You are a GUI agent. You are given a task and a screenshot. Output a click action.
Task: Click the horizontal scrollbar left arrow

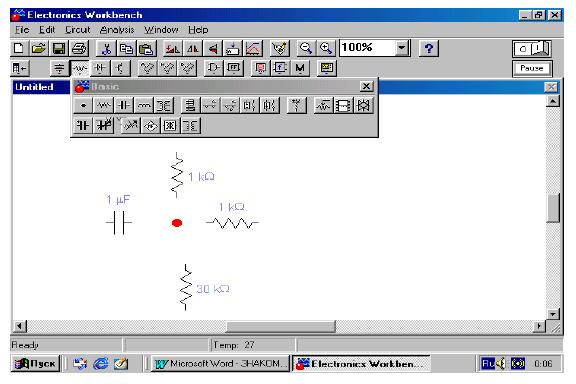[x=20, y=326]
